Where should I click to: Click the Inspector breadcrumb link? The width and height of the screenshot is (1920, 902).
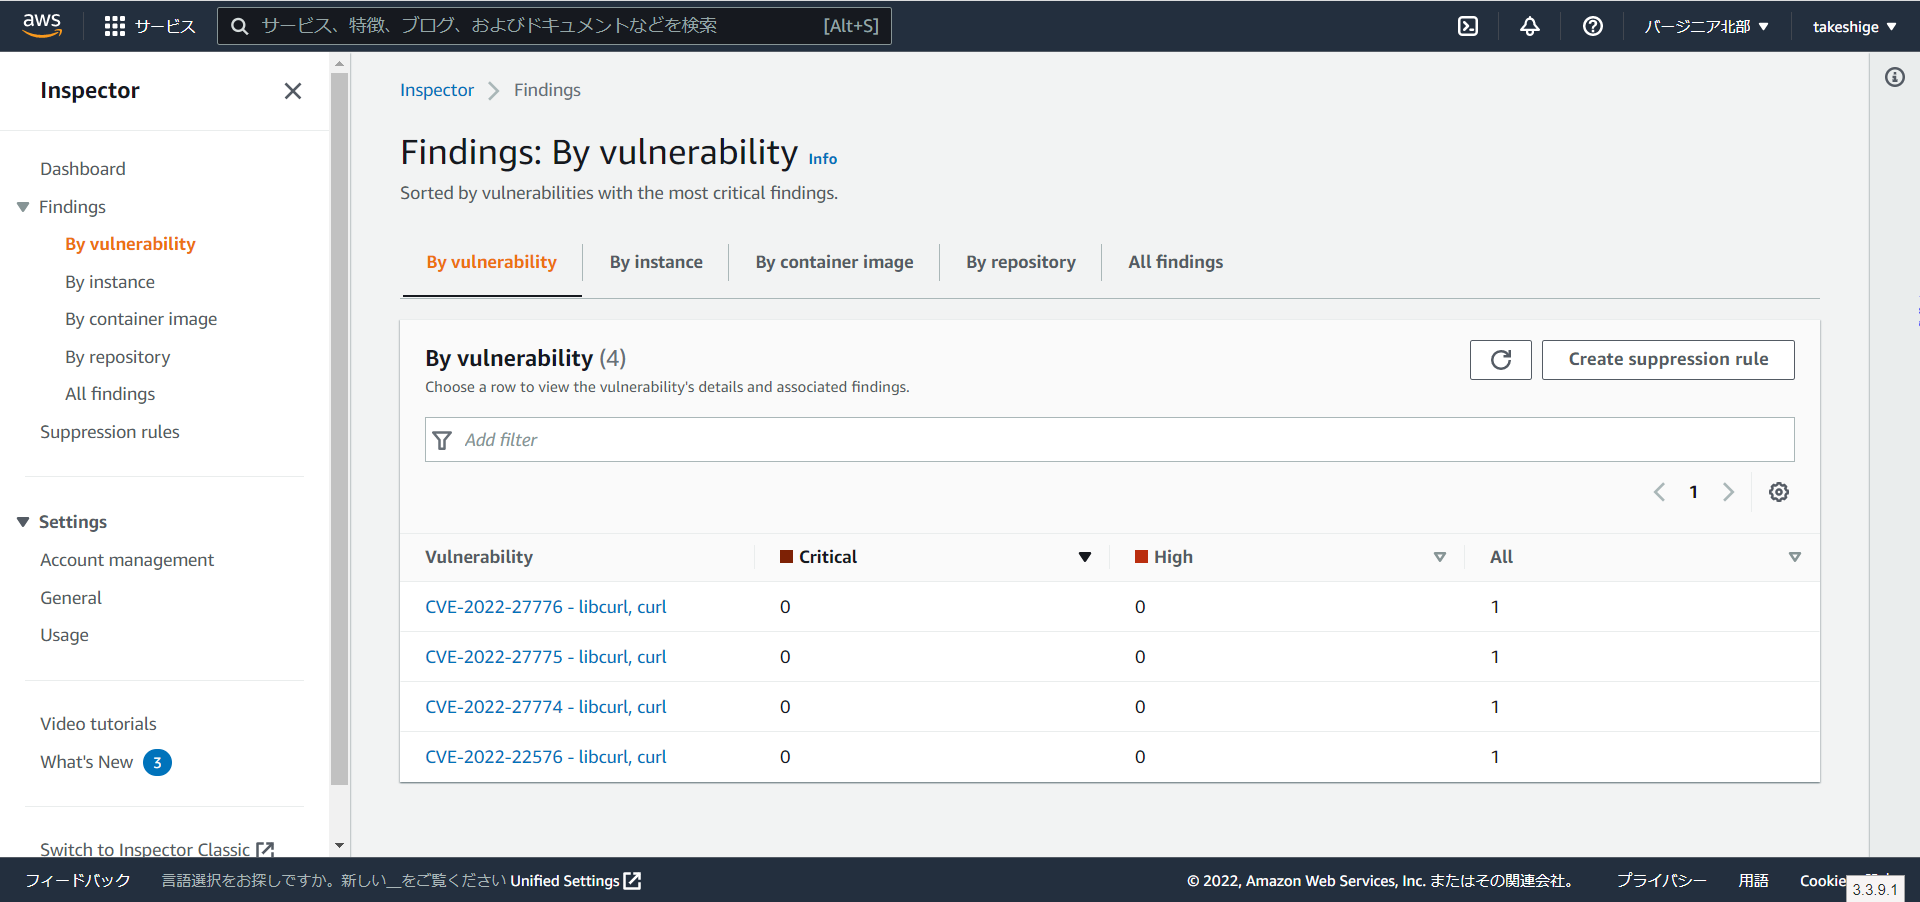tap(437, 90)
